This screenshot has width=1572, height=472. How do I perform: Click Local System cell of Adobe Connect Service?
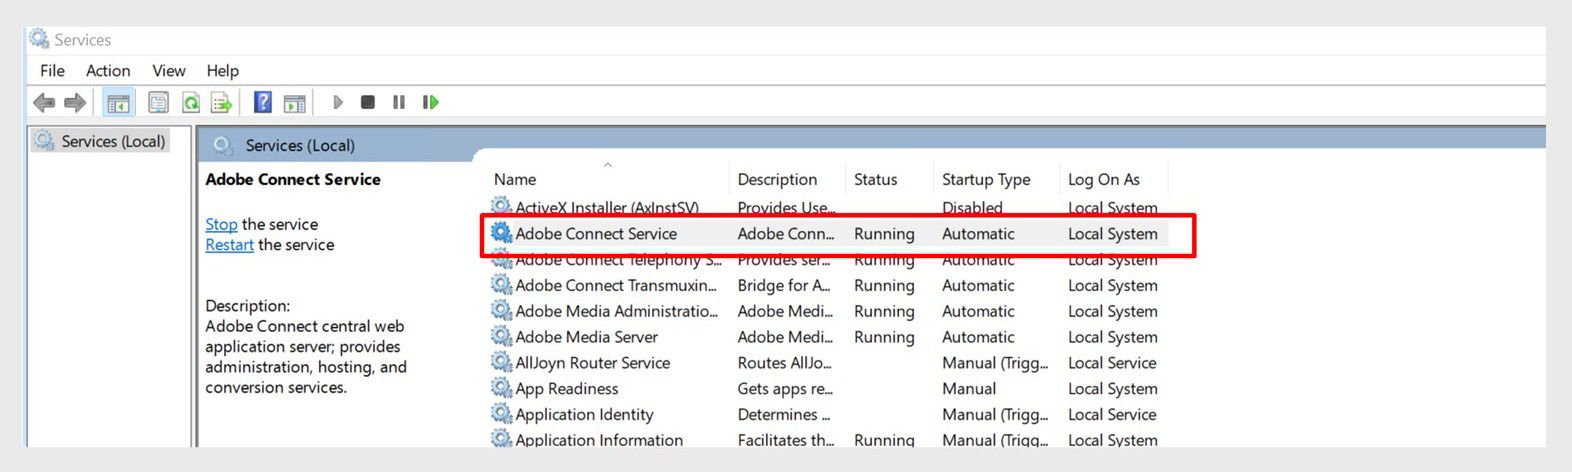(x=1112, y=233)
